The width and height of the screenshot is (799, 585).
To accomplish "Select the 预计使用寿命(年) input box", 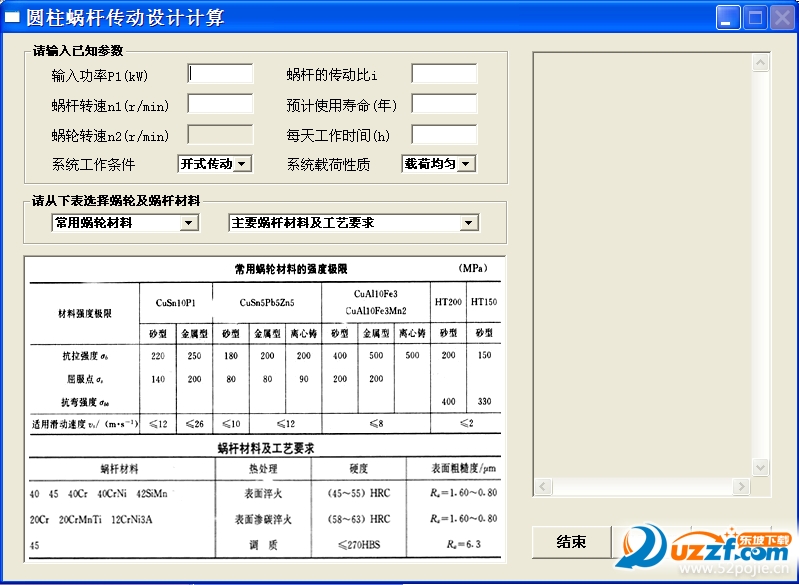I will point(444,104).
